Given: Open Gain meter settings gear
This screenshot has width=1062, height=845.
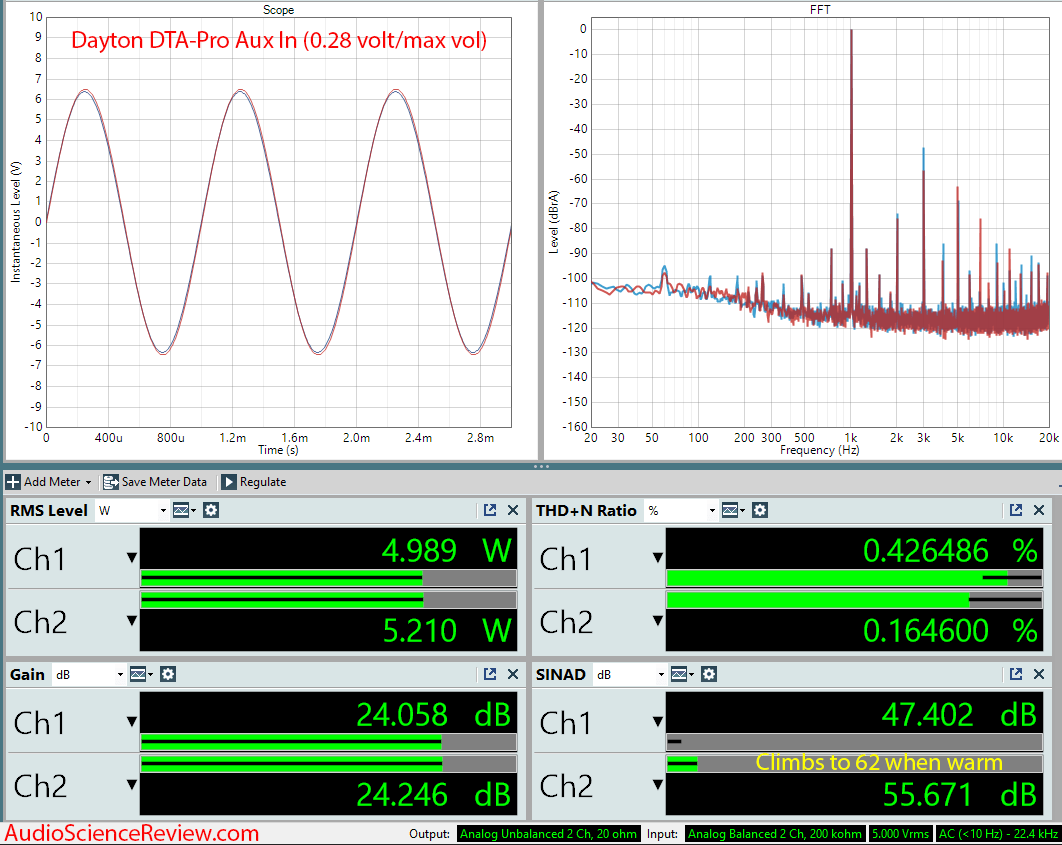Looking at the screenshot, I should 168,674.
